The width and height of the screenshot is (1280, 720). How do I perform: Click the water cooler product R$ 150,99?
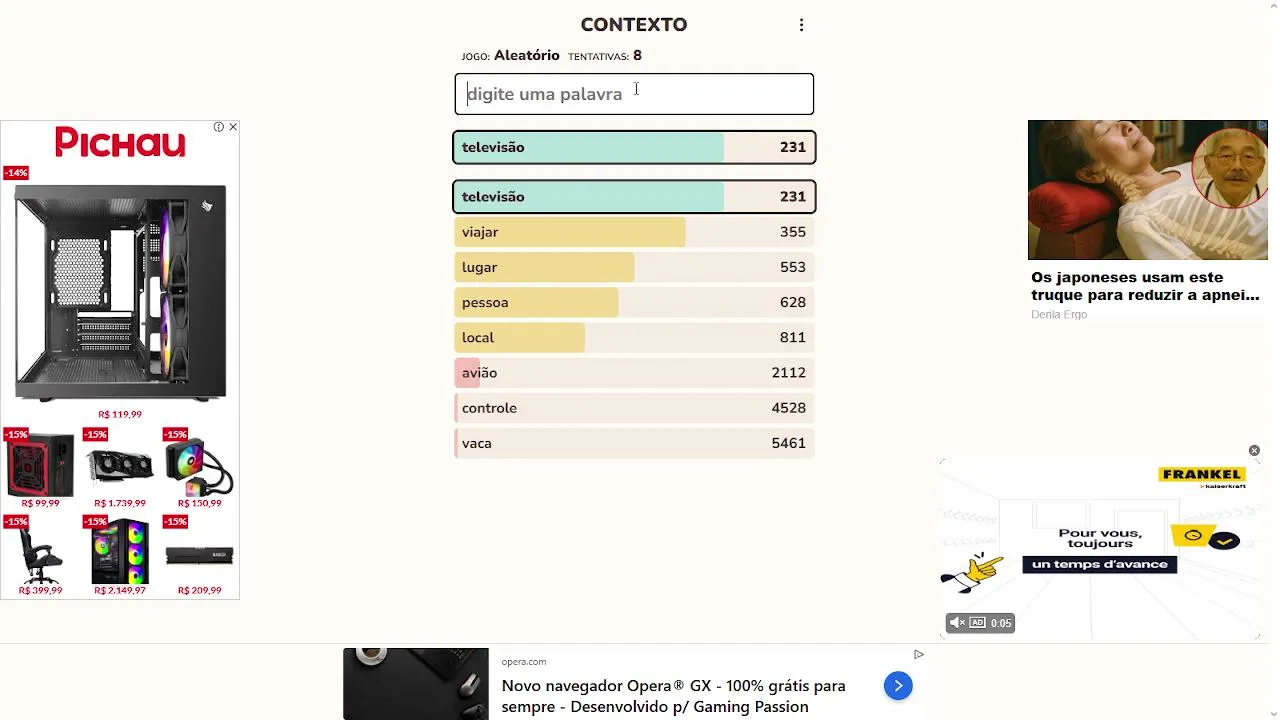click(199, 466)
